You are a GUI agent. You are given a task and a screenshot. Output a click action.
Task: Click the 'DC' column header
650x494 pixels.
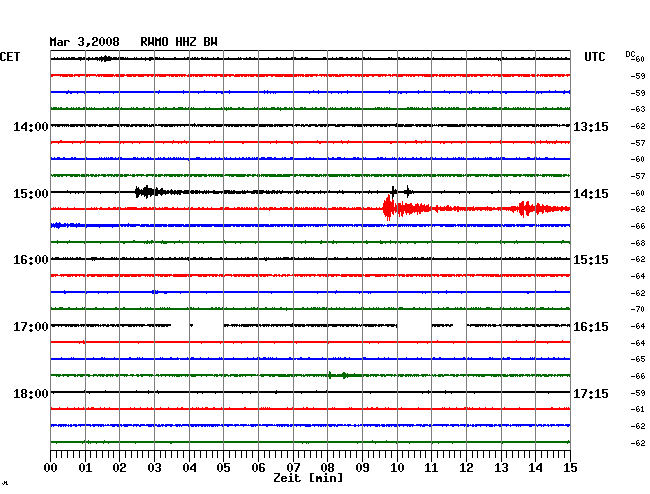click(x=630, y=54)
